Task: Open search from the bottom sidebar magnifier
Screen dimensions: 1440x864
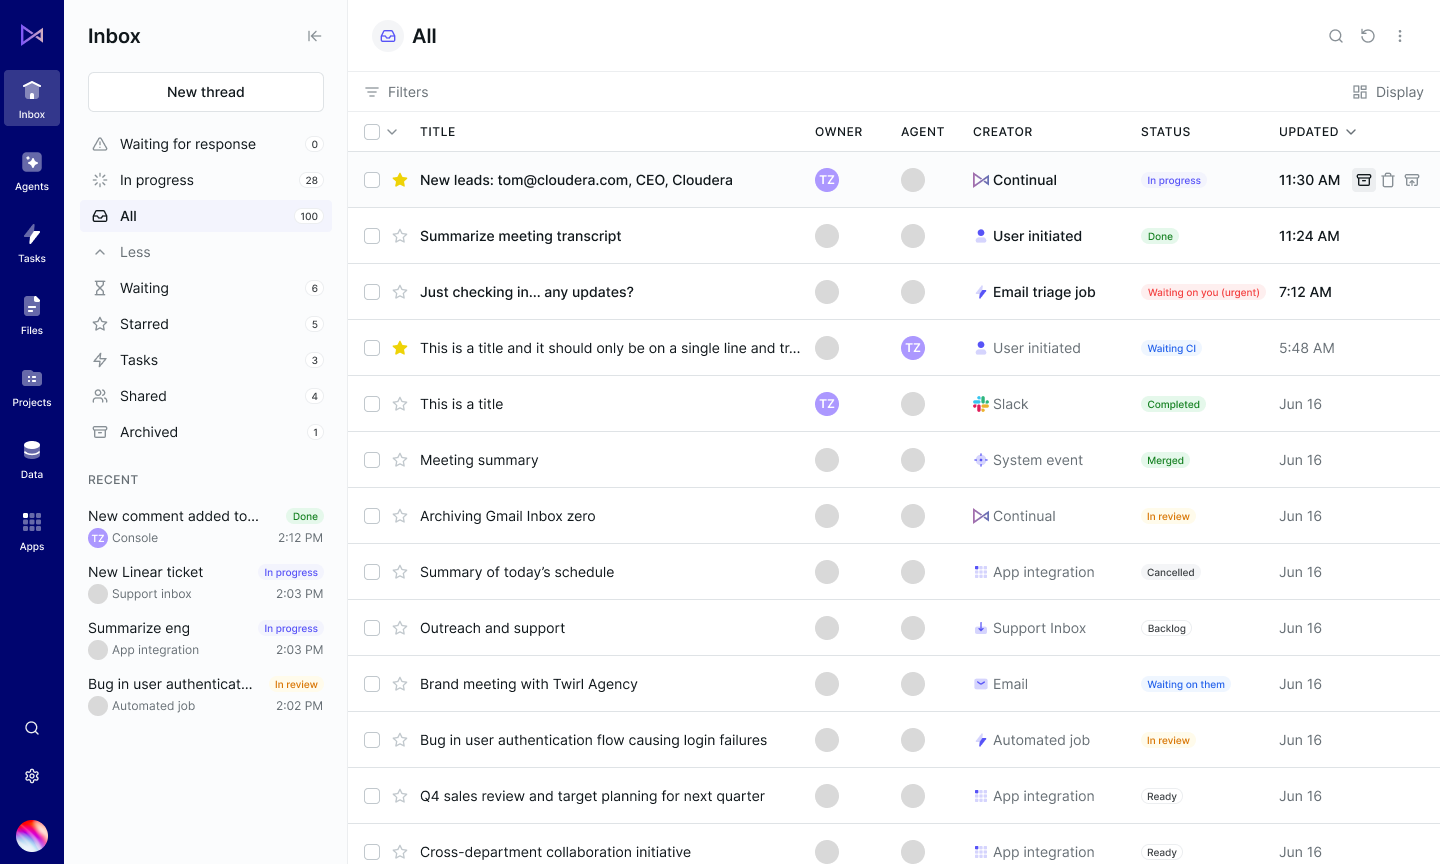Action: (32, 728)
